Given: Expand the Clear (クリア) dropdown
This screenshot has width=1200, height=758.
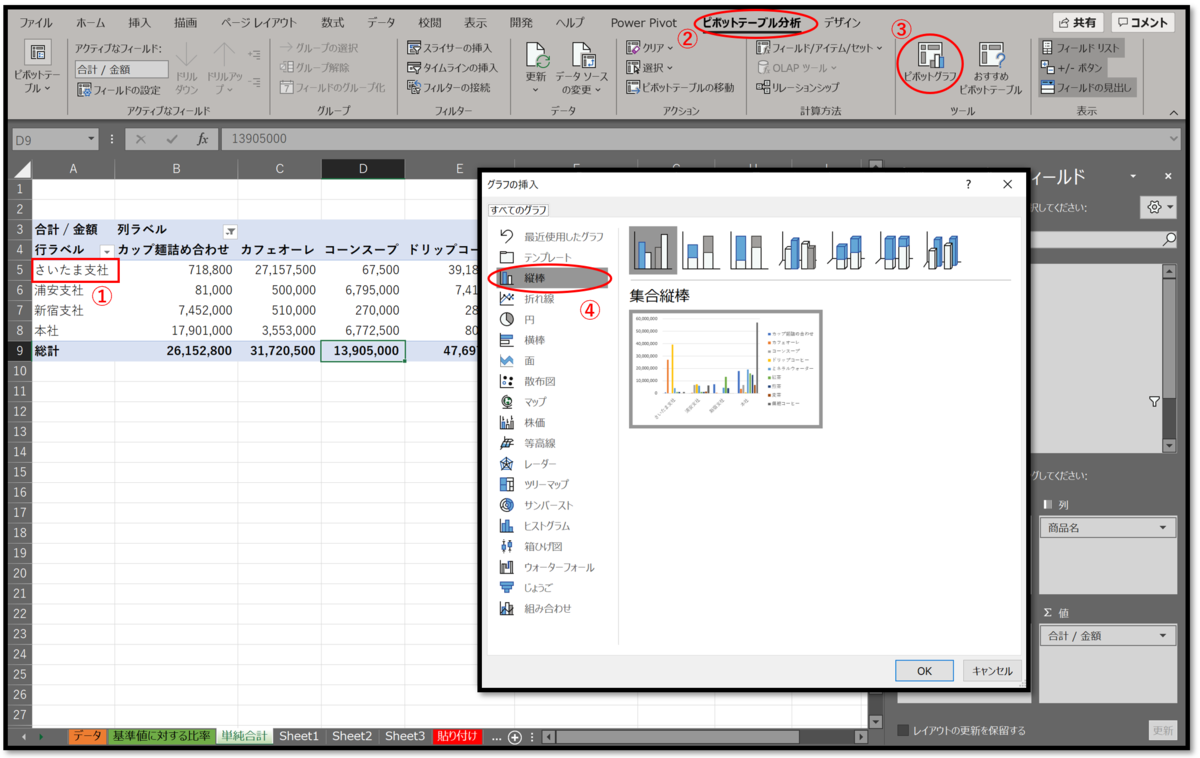Looking at the screenshot, I should [x=650, y=47].
